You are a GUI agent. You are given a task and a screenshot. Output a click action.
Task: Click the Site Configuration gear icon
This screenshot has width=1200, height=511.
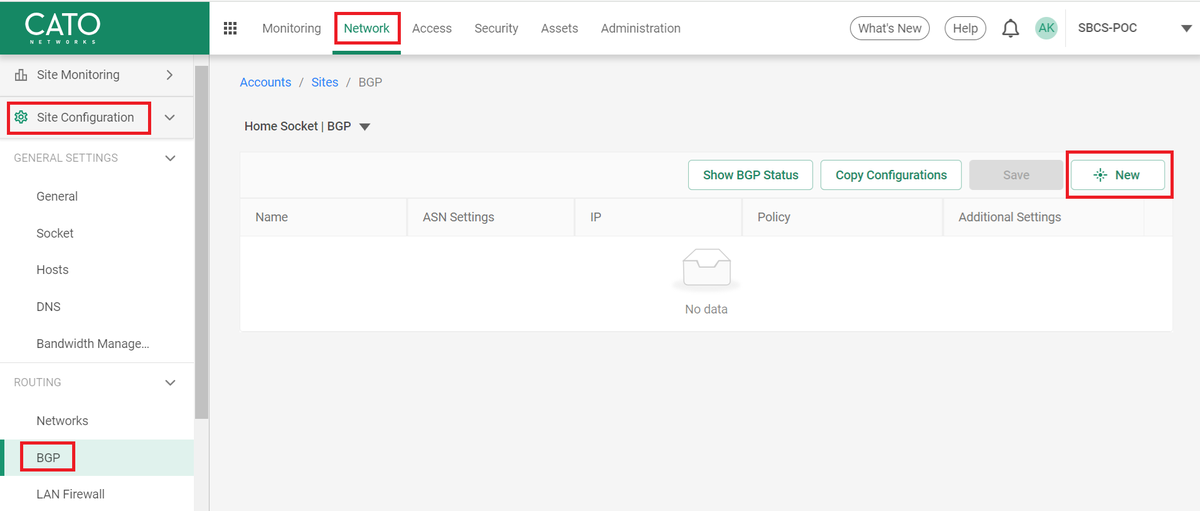tap(21, 117)
